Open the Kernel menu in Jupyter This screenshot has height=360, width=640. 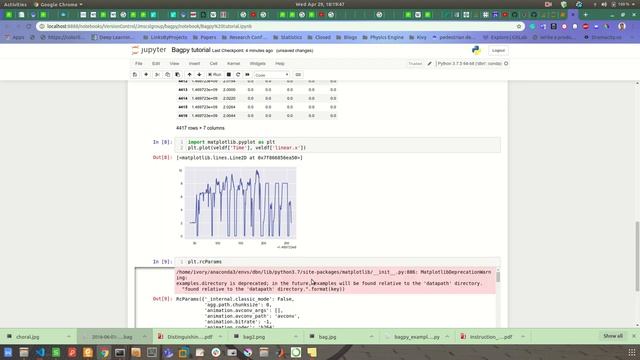click(x=233, y=64)
